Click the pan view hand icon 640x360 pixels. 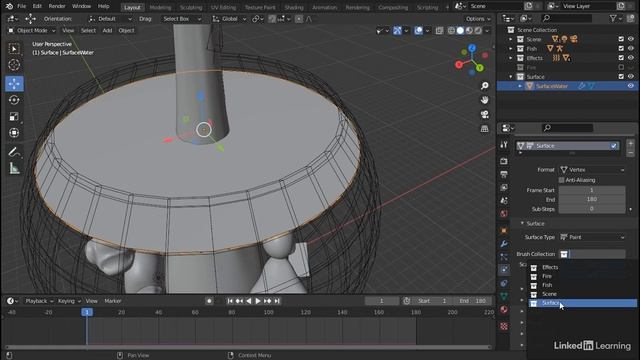(484, 100)
